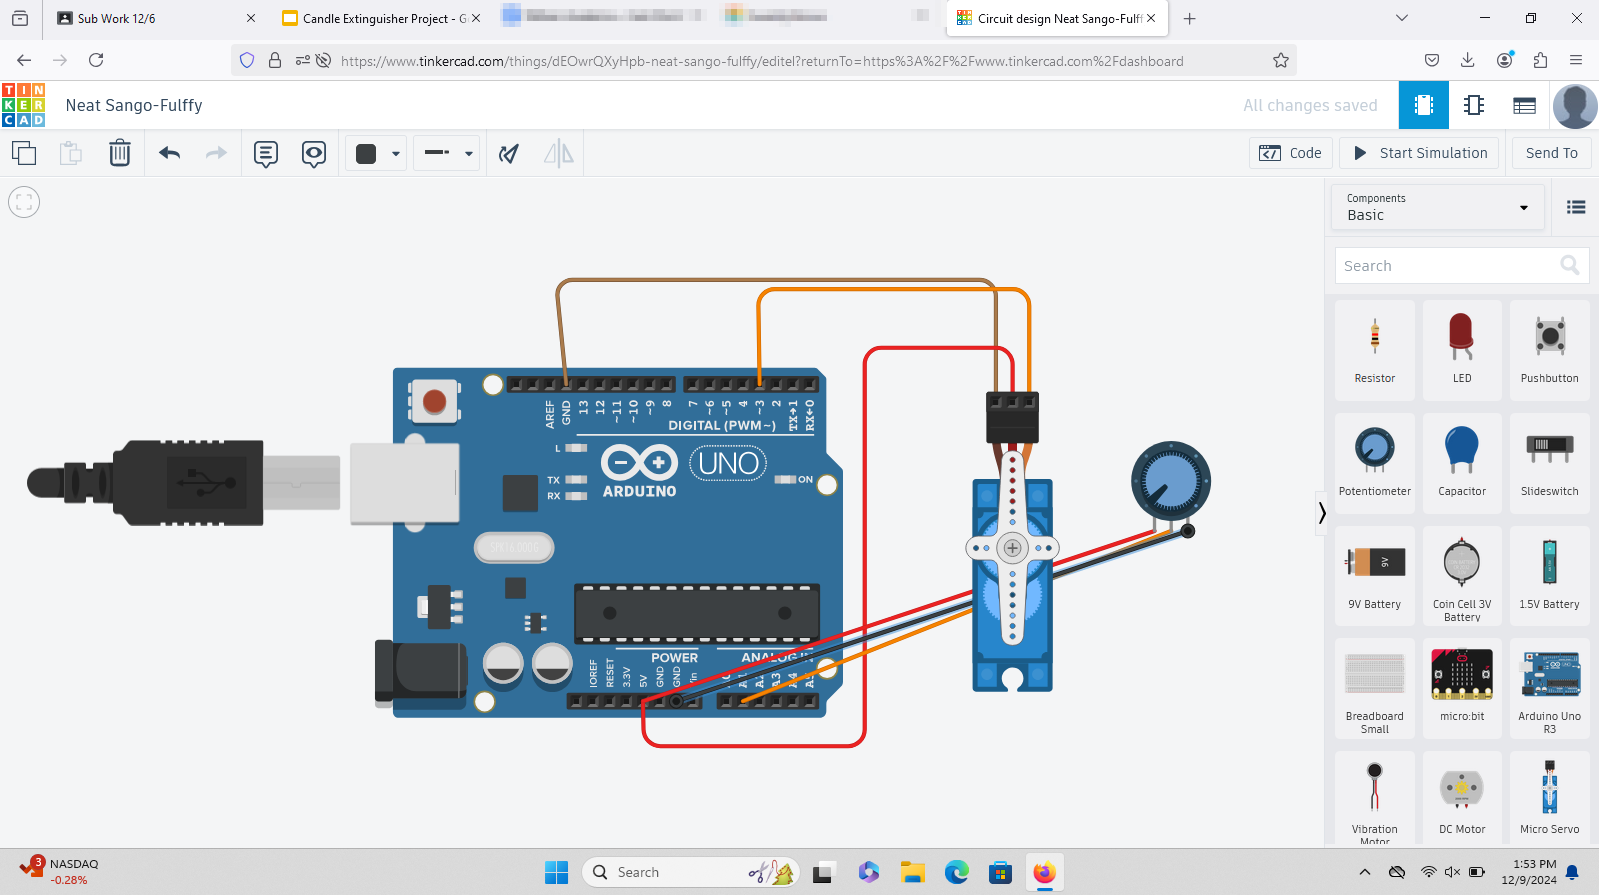The height and width of the screenshot is (895, 1599).
Task: Copy the selected component
Action: pos(24,153)
